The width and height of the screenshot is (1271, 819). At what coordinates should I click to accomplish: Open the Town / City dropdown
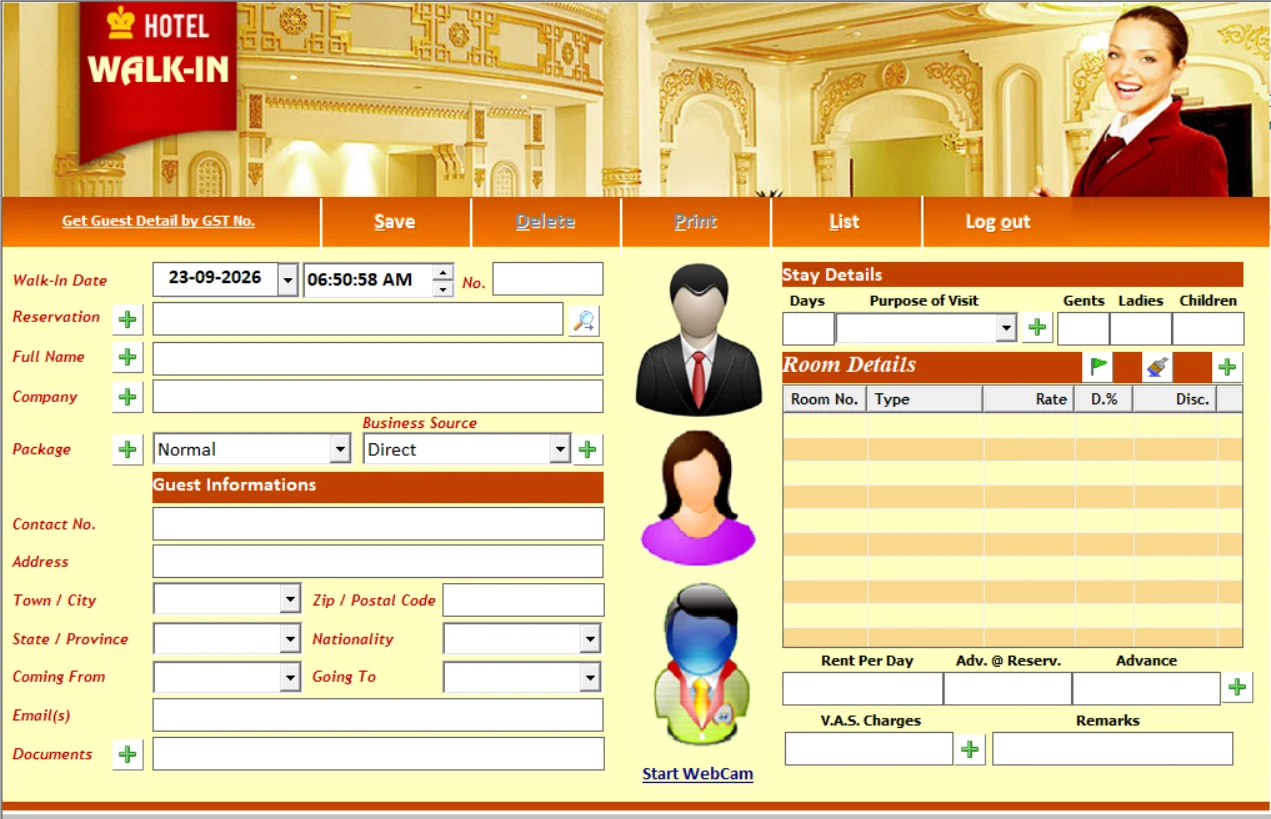[290, 600]
